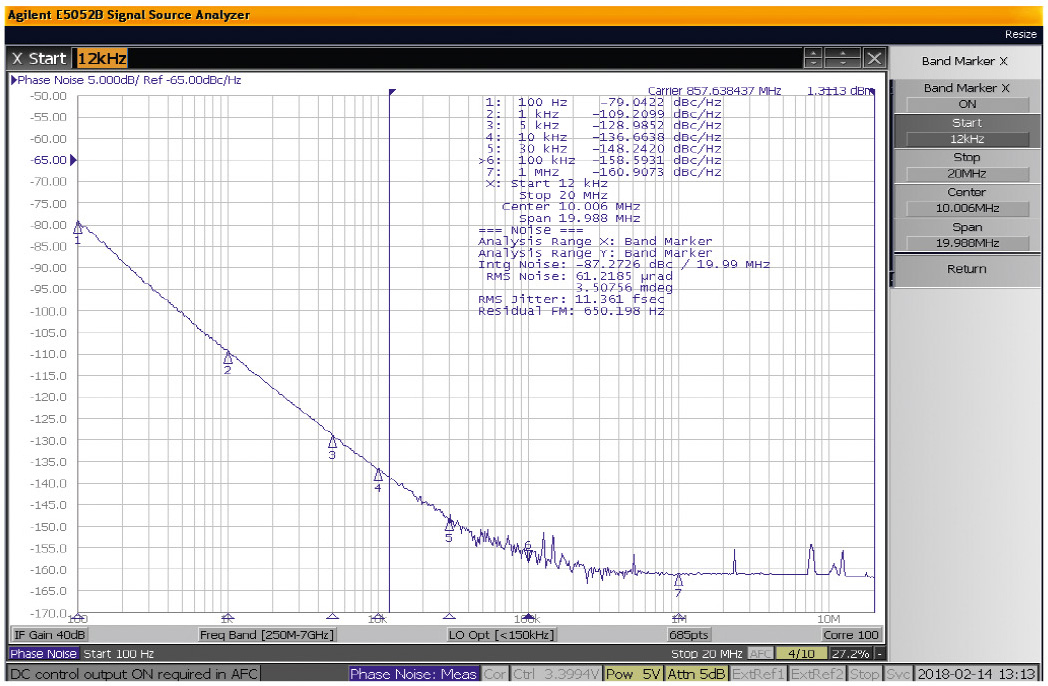Click the Corre 100 status field

click(851, 635)
